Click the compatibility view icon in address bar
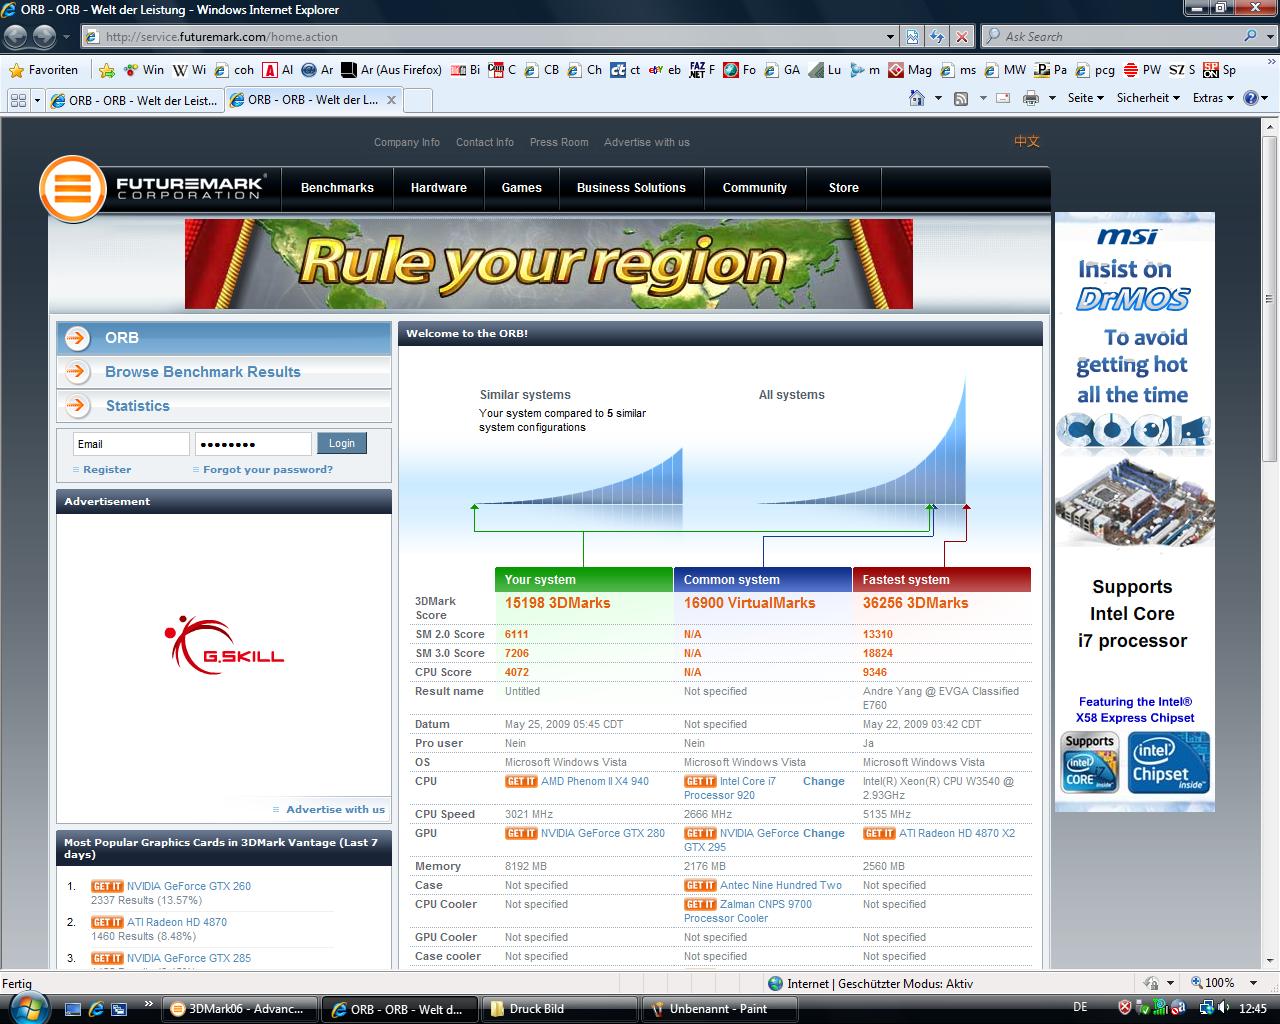The height and width of the screenshot is (1024, 1280). [x=913, y=37]
